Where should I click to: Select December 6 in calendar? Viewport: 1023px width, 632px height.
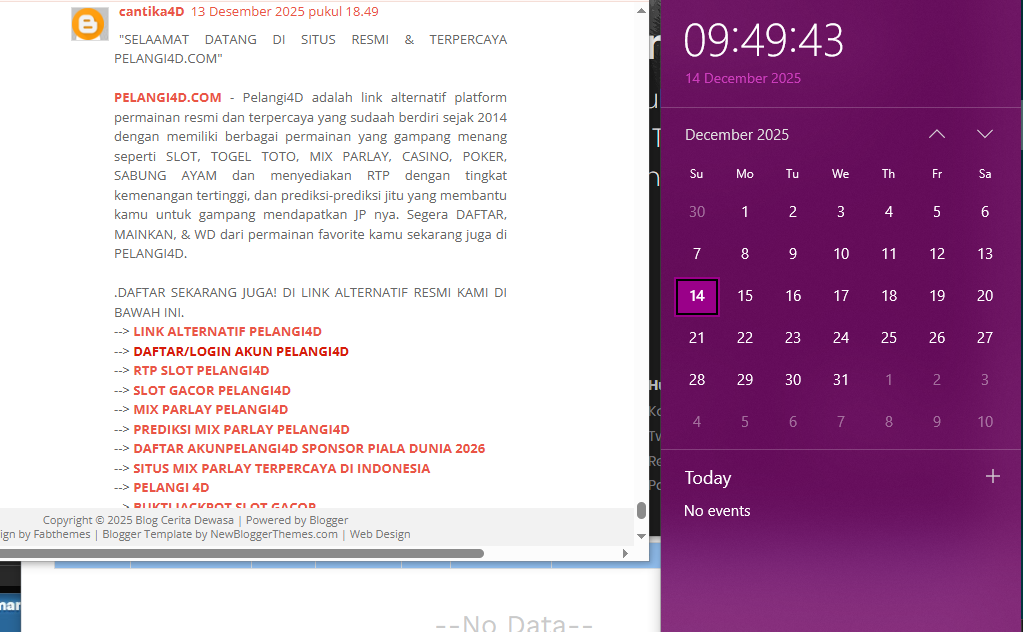coord(985,212)
